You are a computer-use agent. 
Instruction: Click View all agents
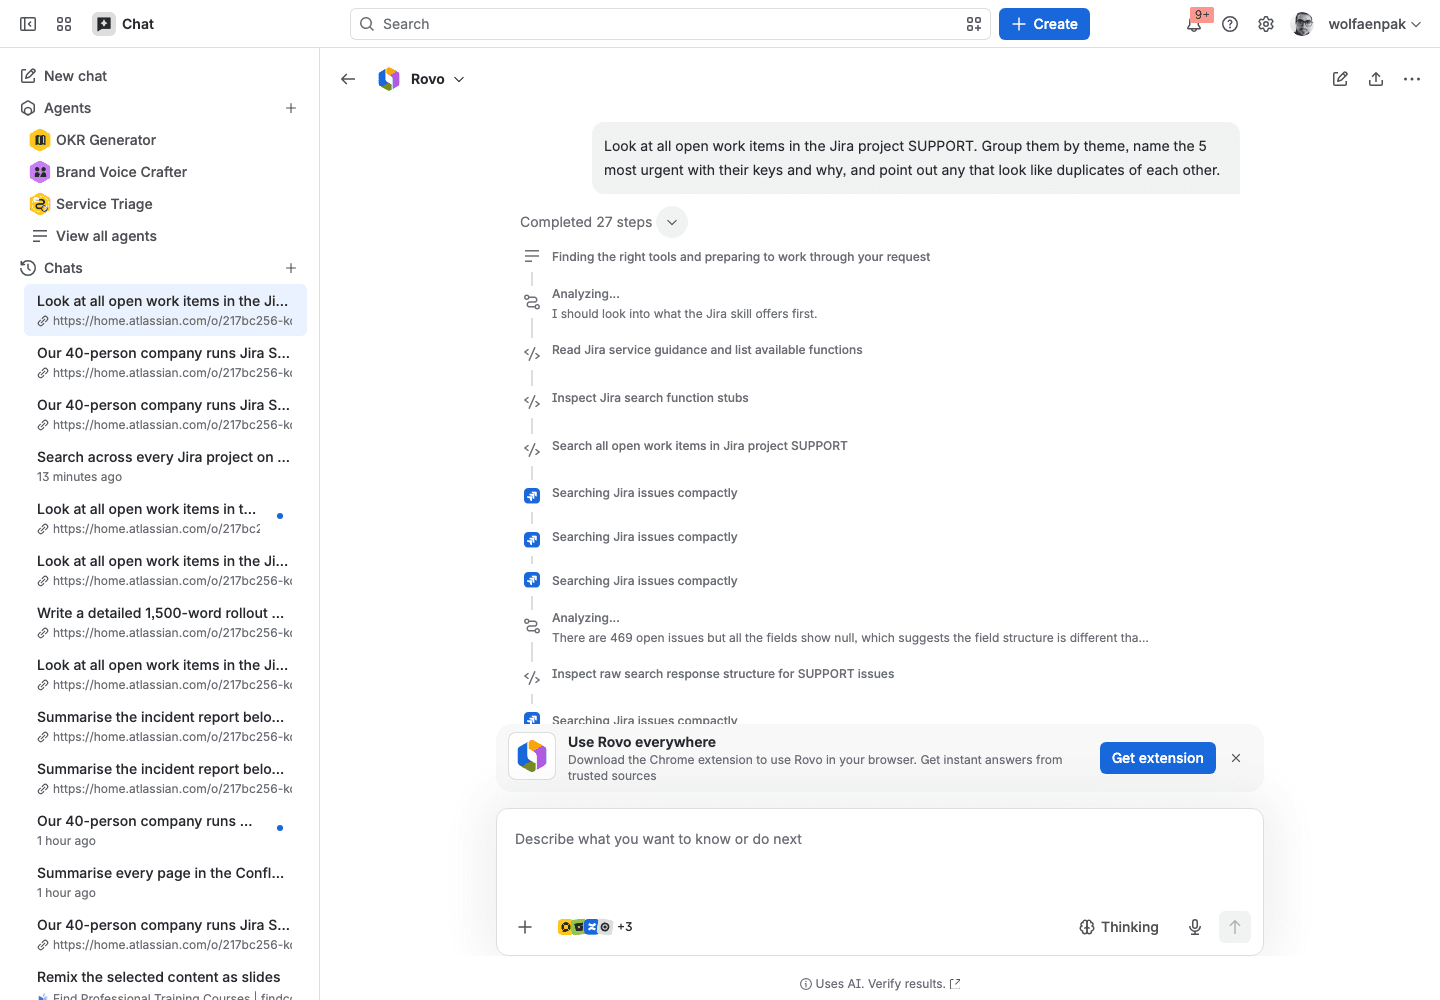coord(106,236)
